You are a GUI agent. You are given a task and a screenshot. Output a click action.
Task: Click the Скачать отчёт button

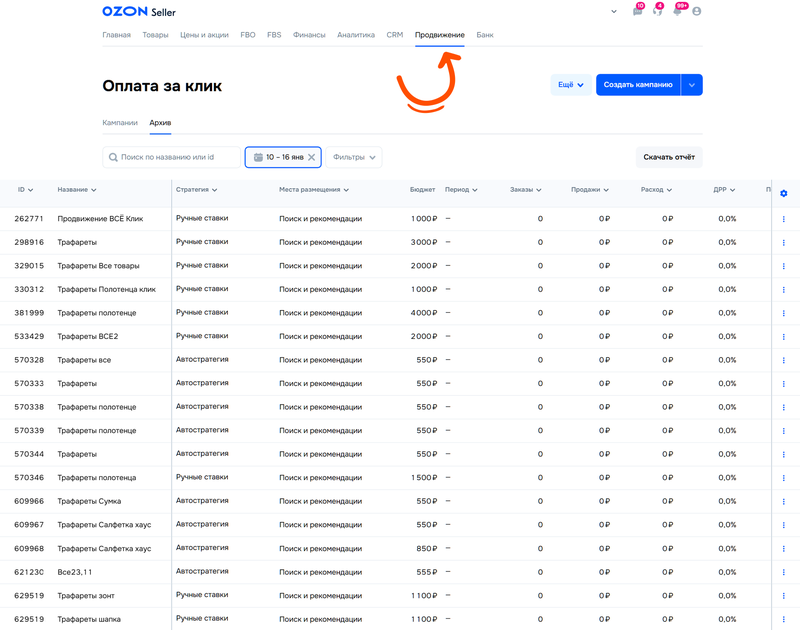click(x=669, y=157)
